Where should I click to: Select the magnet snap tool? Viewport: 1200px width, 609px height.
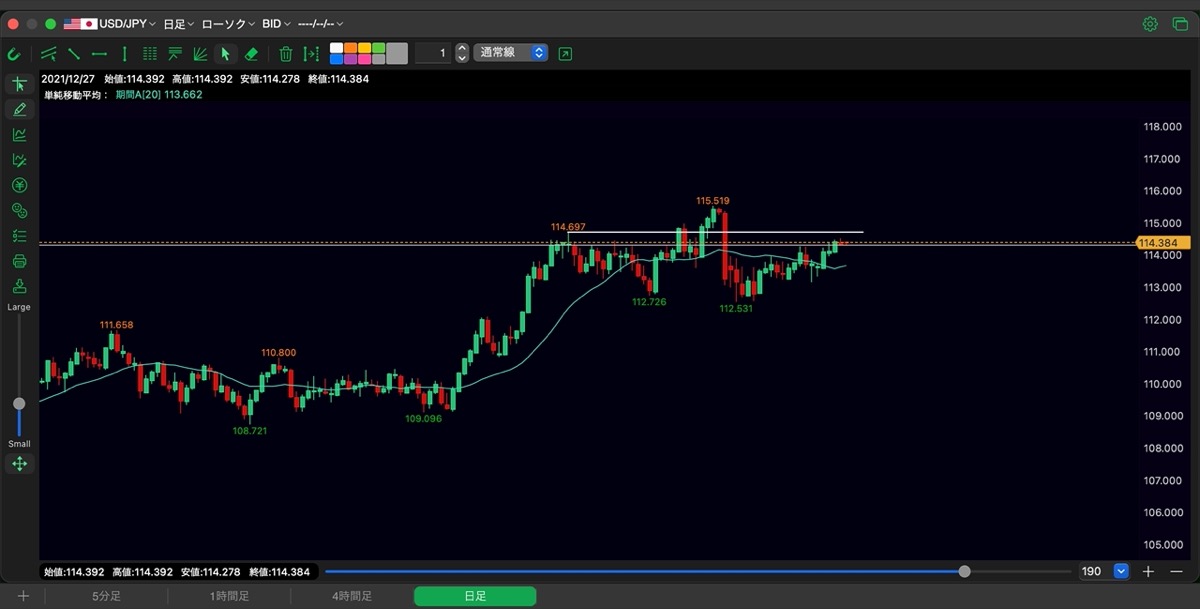point(14,54)
